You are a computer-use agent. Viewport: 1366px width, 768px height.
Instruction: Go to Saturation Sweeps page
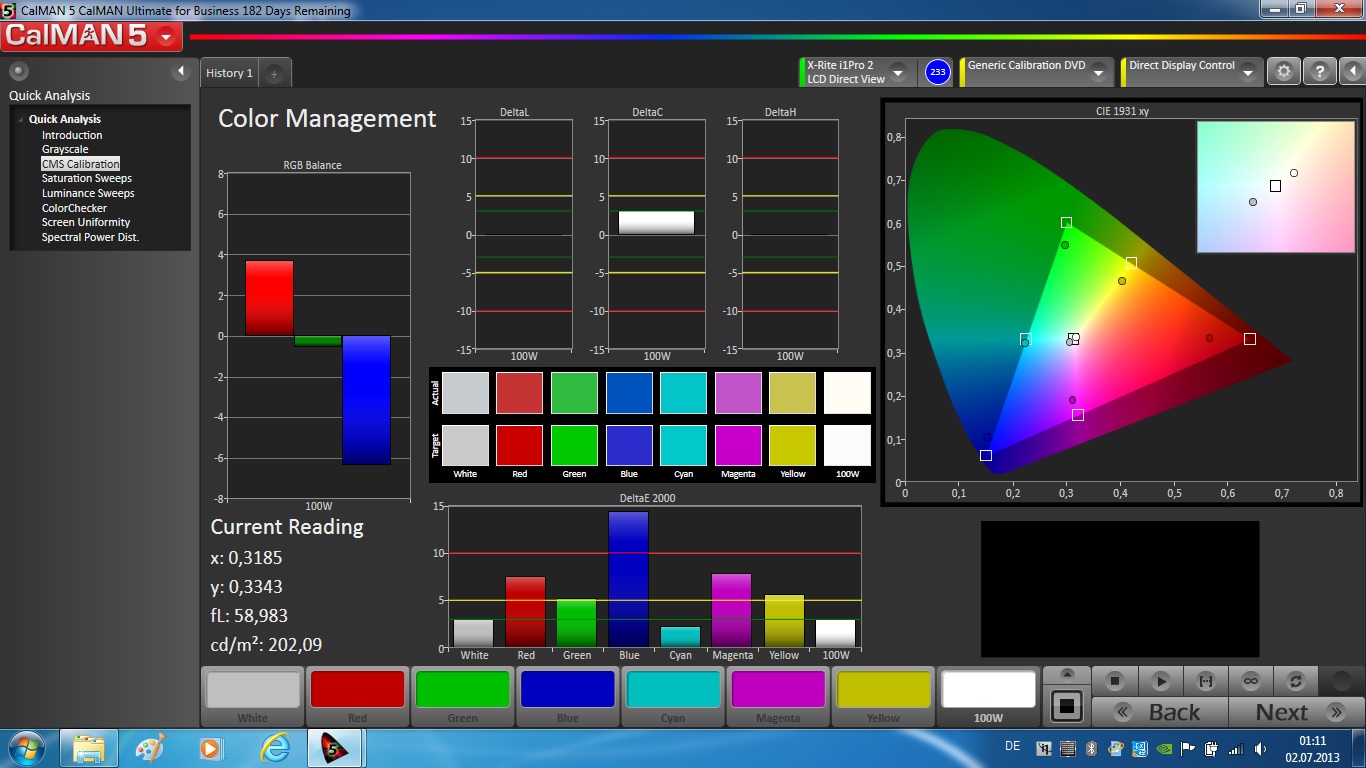coord(87,178)
